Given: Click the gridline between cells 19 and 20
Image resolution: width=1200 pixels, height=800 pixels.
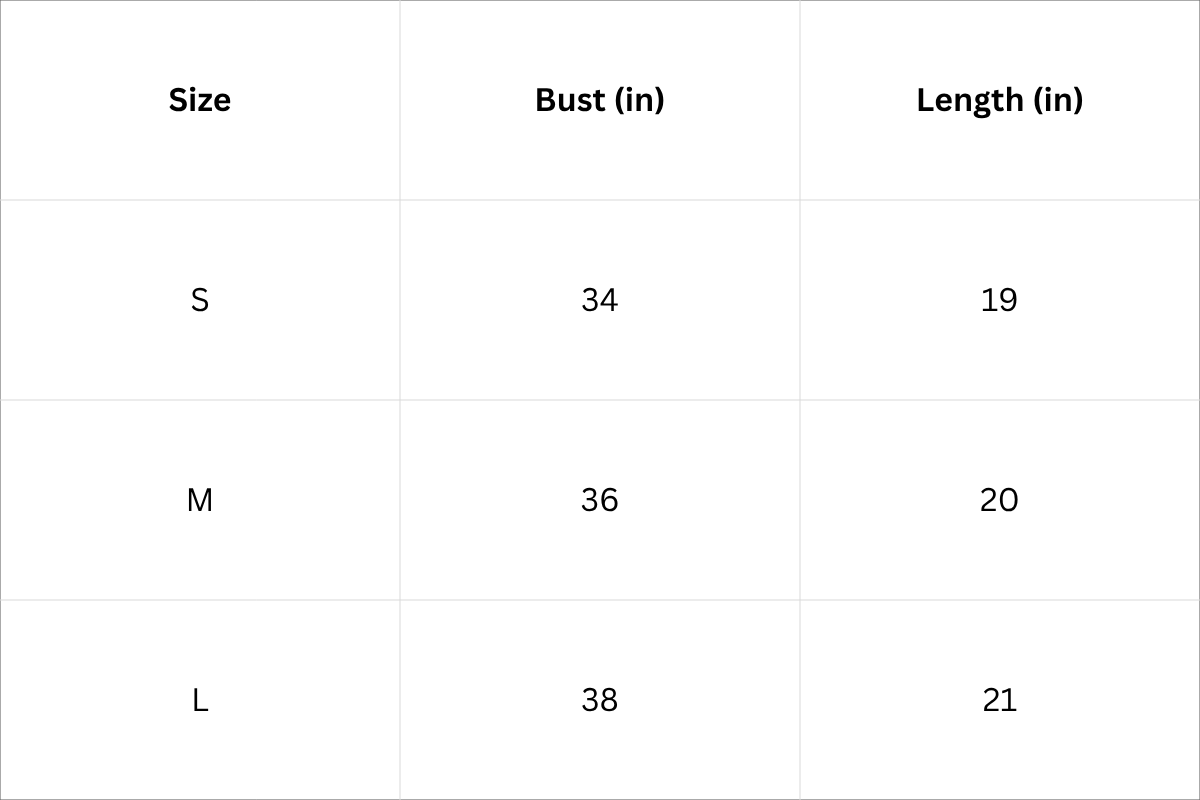Looking at the screenshot, I should click(1000, 400).
